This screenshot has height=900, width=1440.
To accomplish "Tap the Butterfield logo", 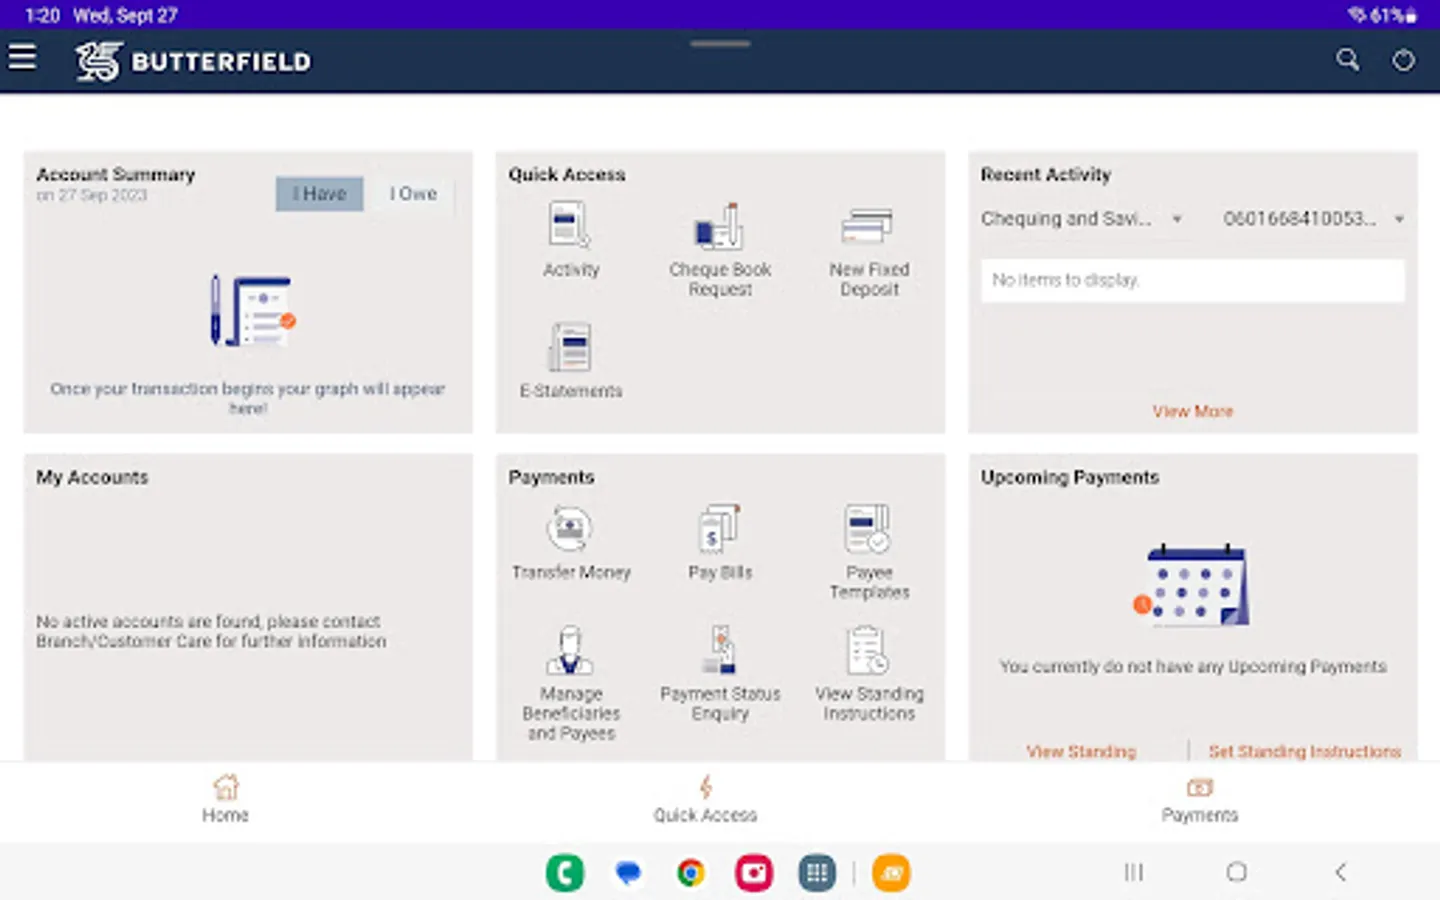I will tap(193, 61).
